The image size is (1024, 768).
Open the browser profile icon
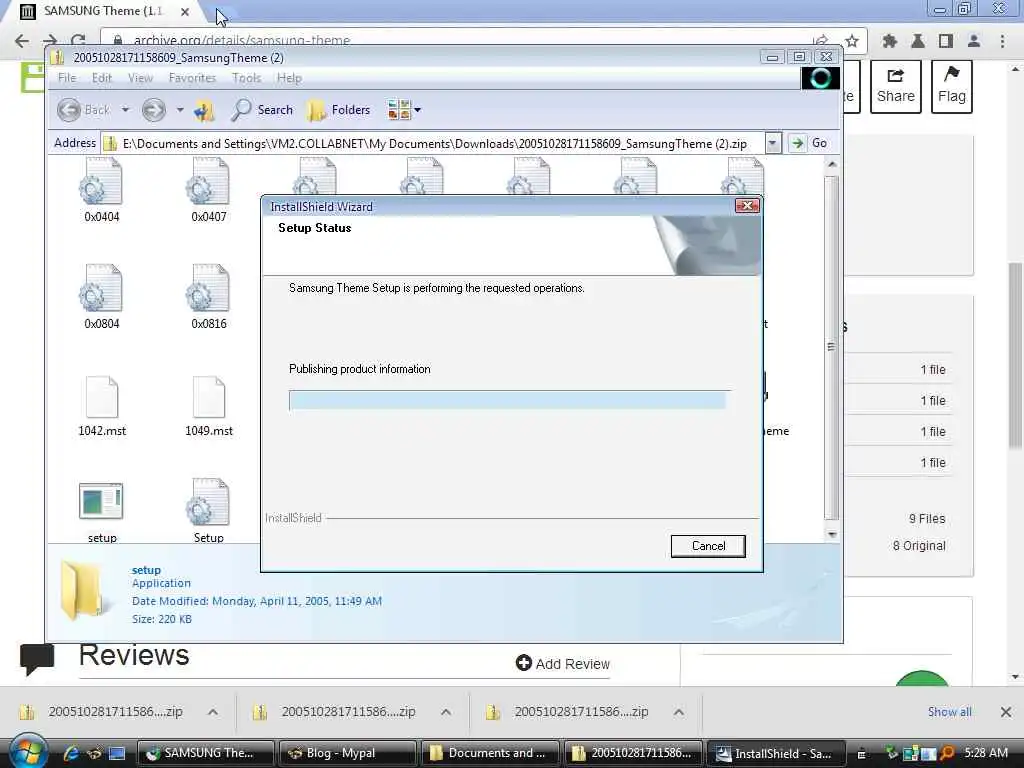(x=974, y=41)
